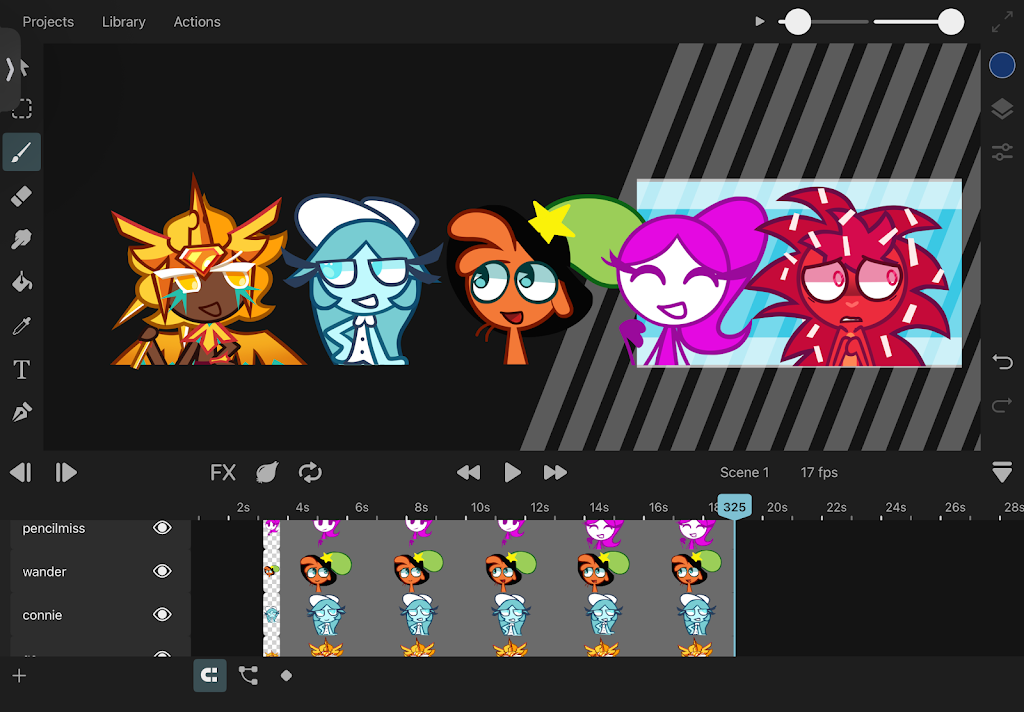
Task: Select the marquee selection tool
Action: pos(22,108)
